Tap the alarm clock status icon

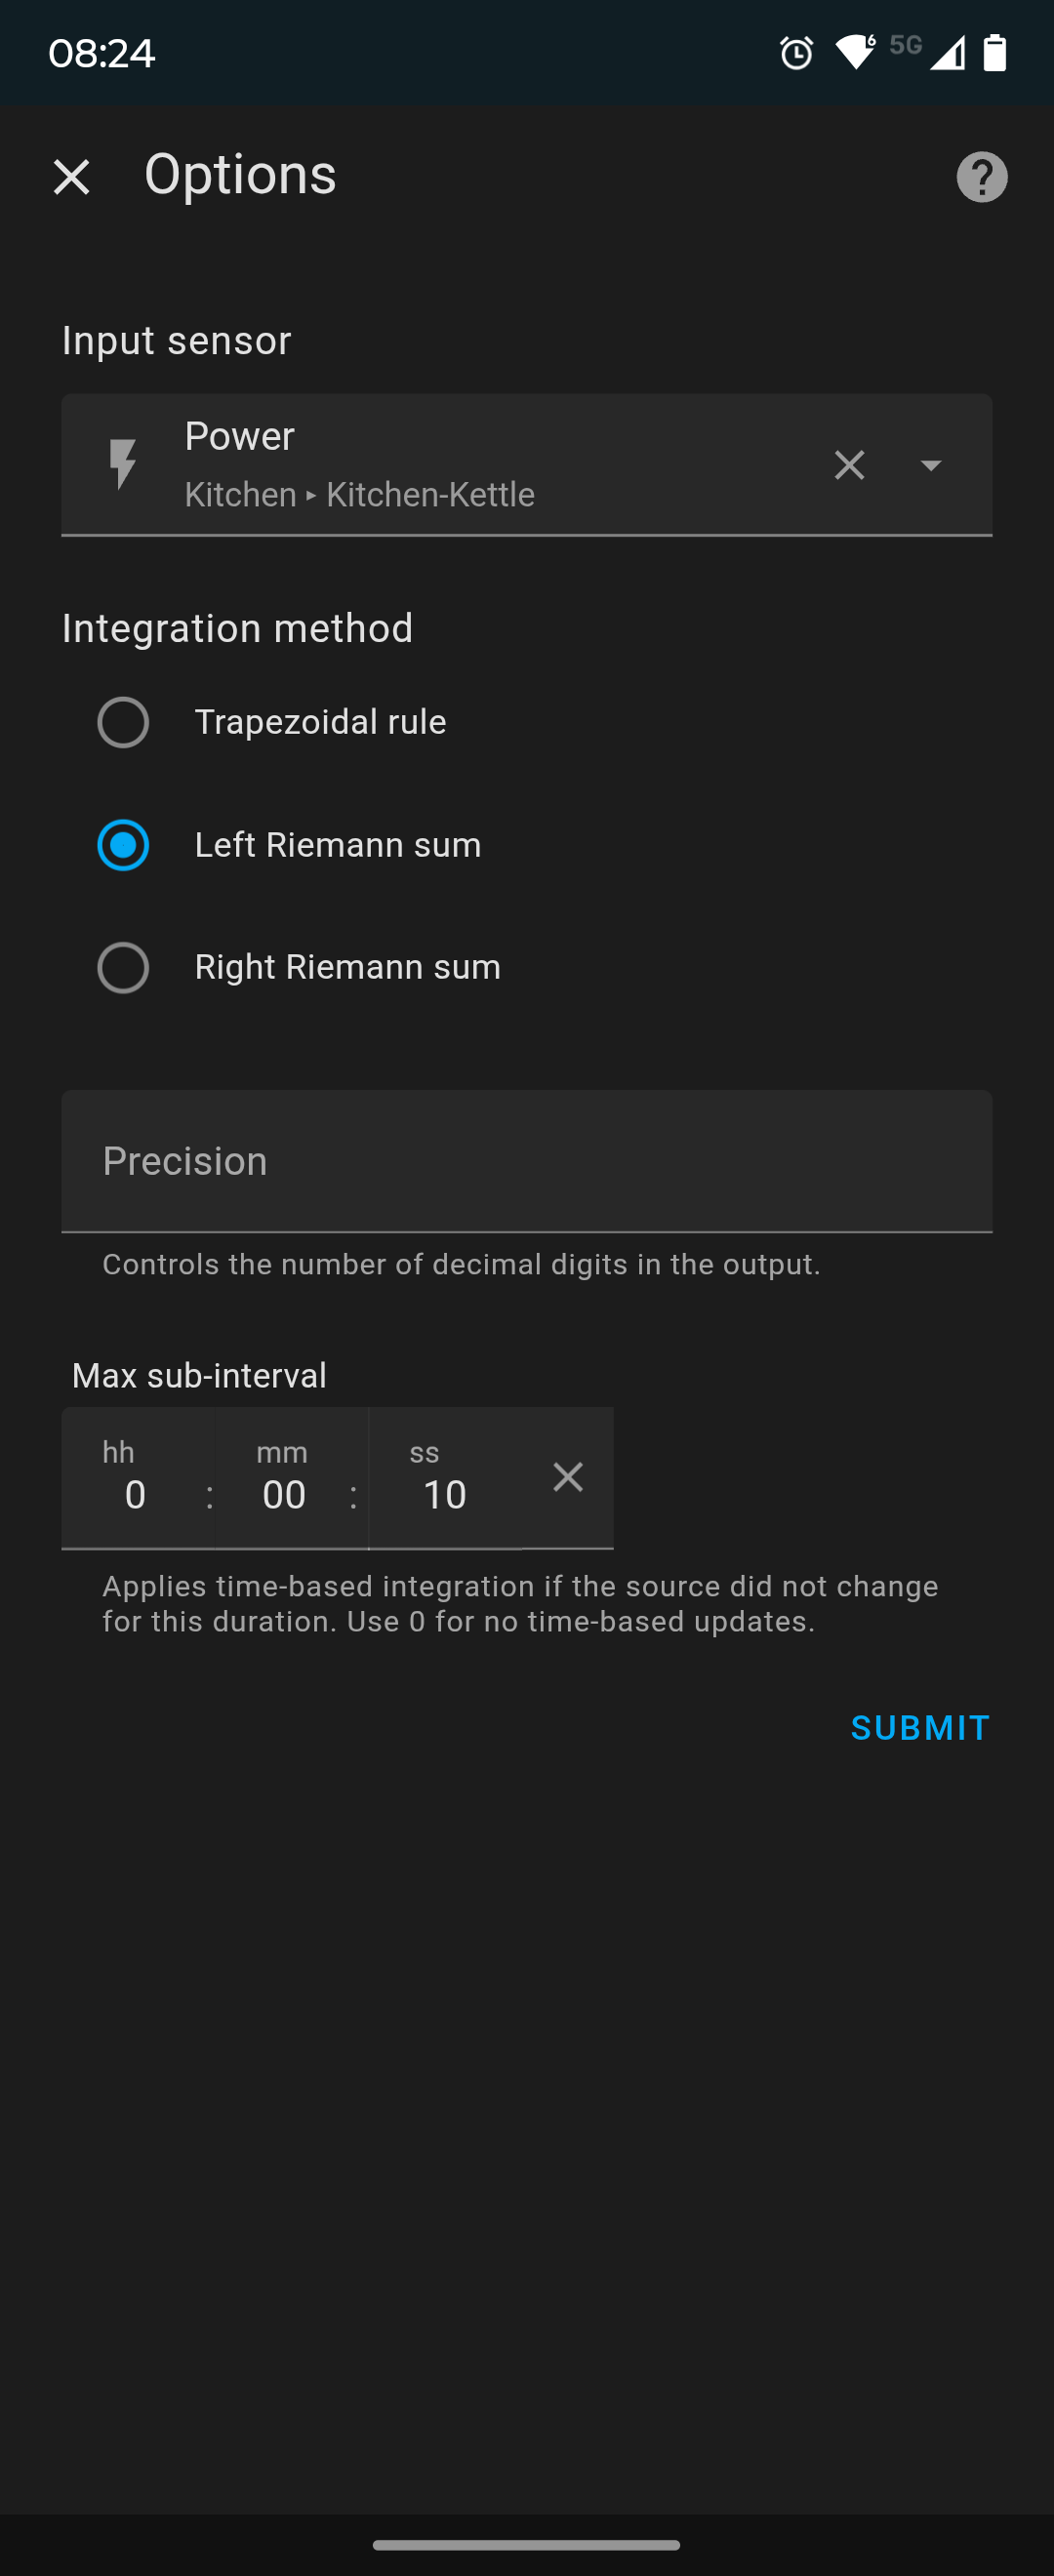(x=796, y=52)
